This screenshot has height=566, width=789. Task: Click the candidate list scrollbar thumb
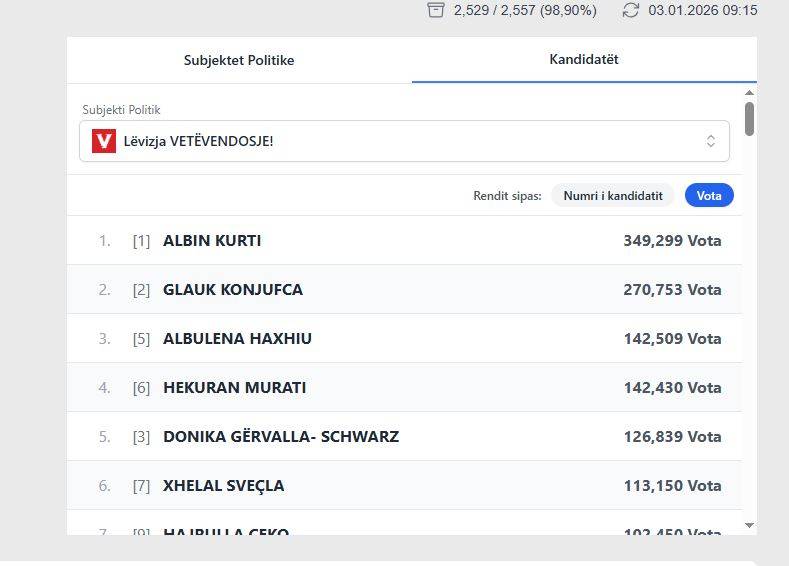[749, 117]
